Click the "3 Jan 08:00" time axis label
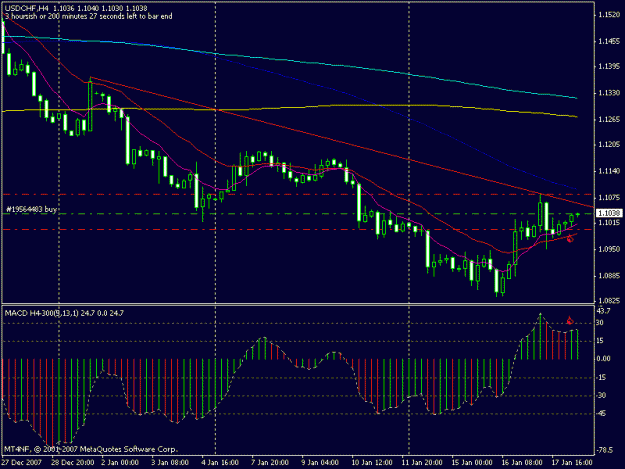625x469 pixels. 170,463
